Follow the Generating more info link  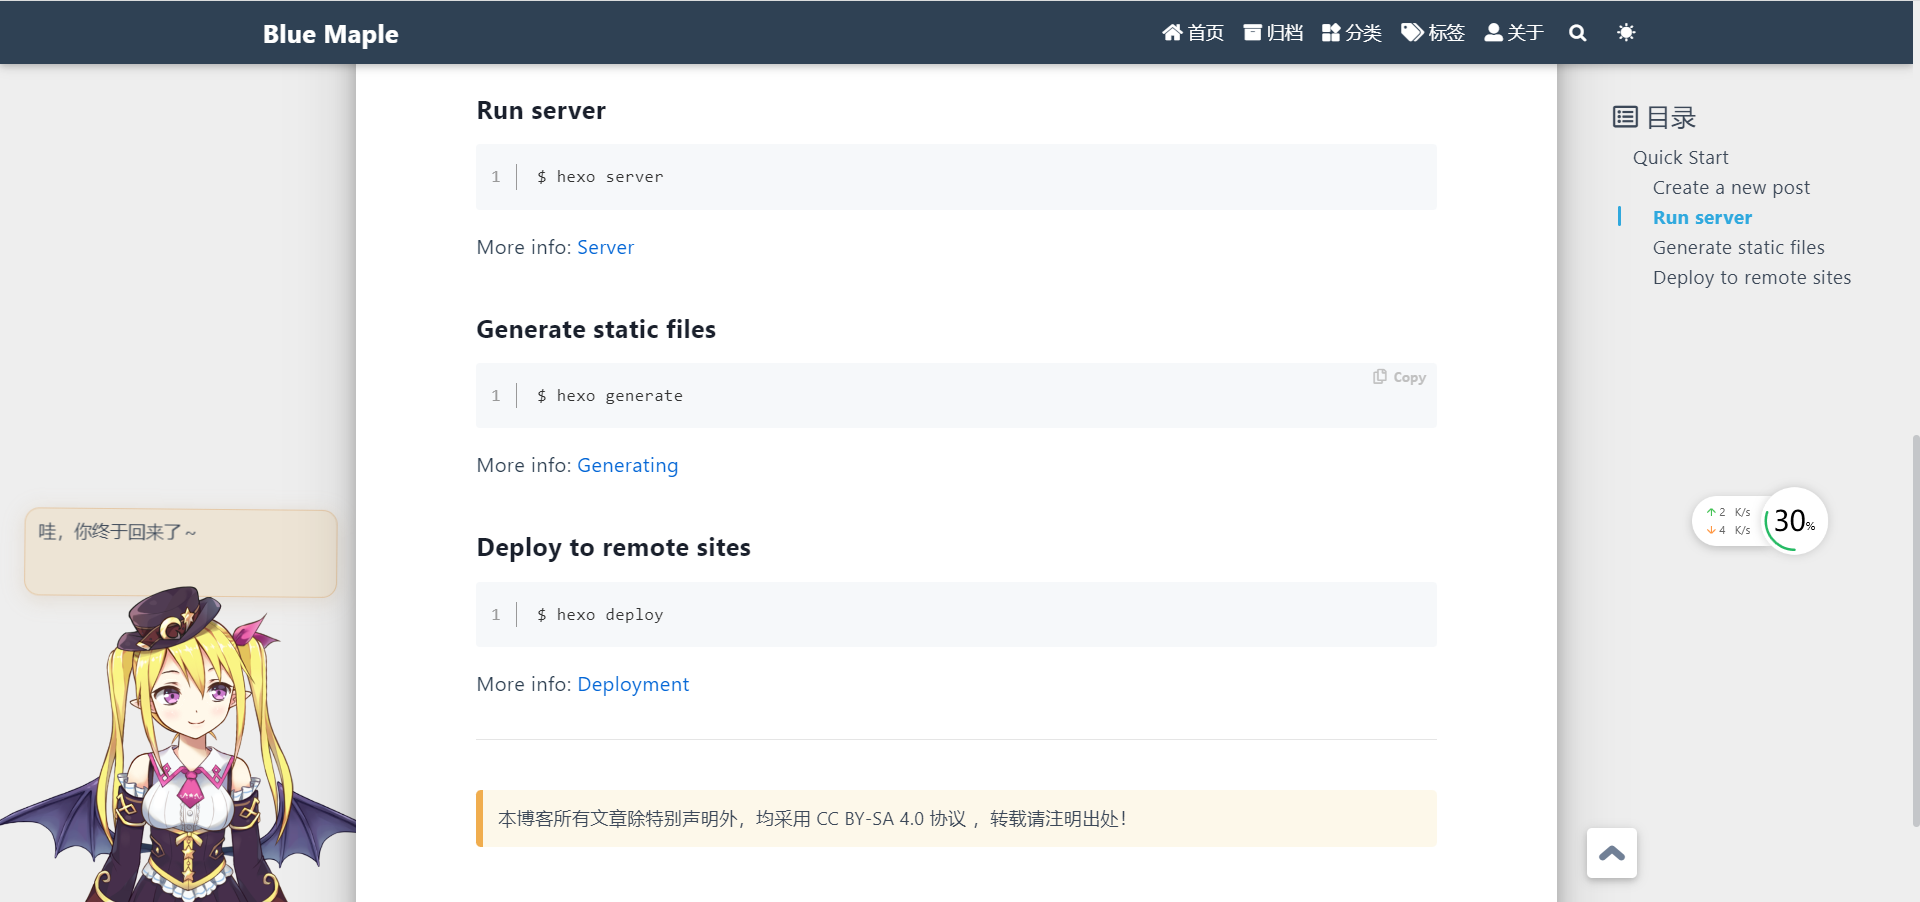(627, 466)
